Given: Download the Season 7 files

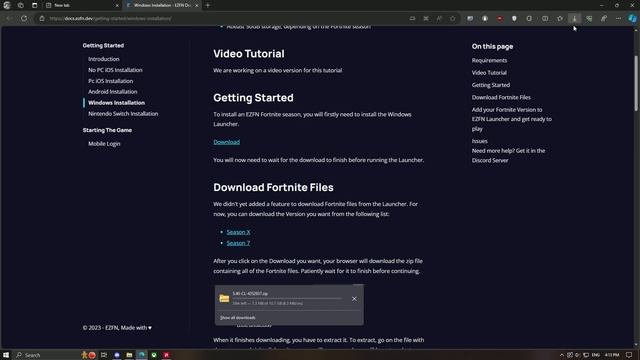Looking at the screenshot, I should (x=238, y=243).
